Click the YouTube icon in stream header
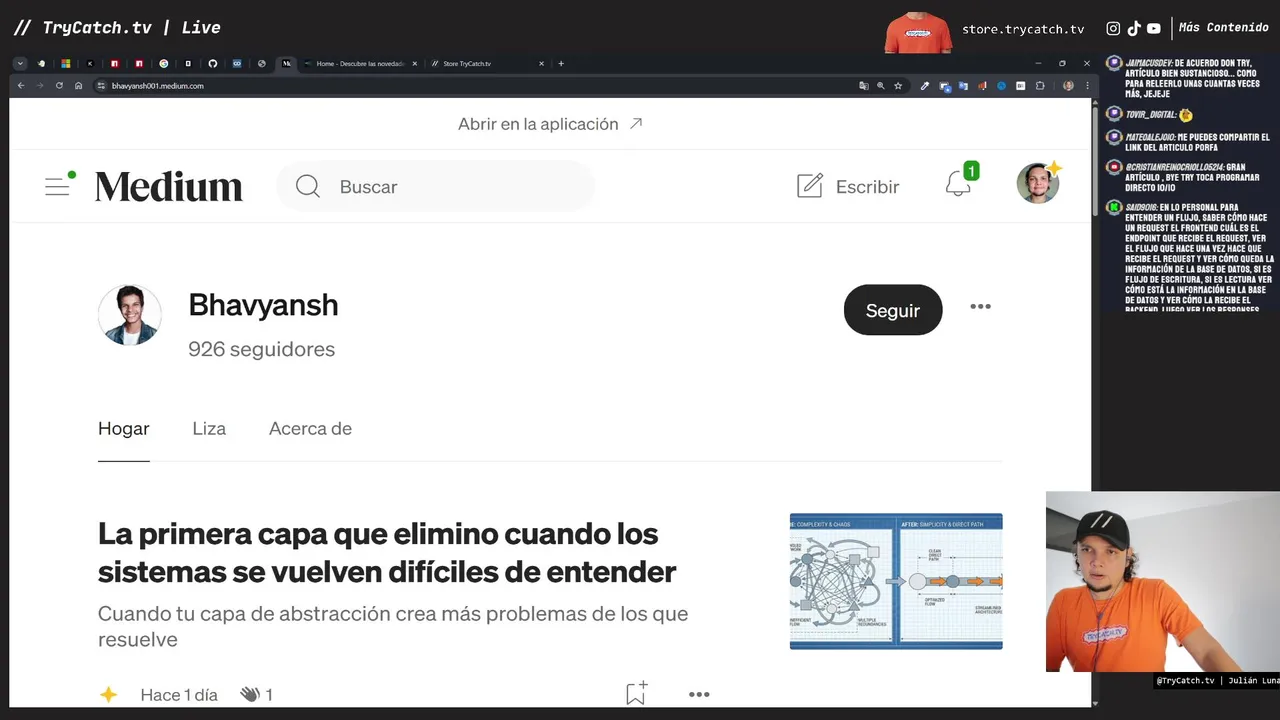 click(x=1154, y=29)
